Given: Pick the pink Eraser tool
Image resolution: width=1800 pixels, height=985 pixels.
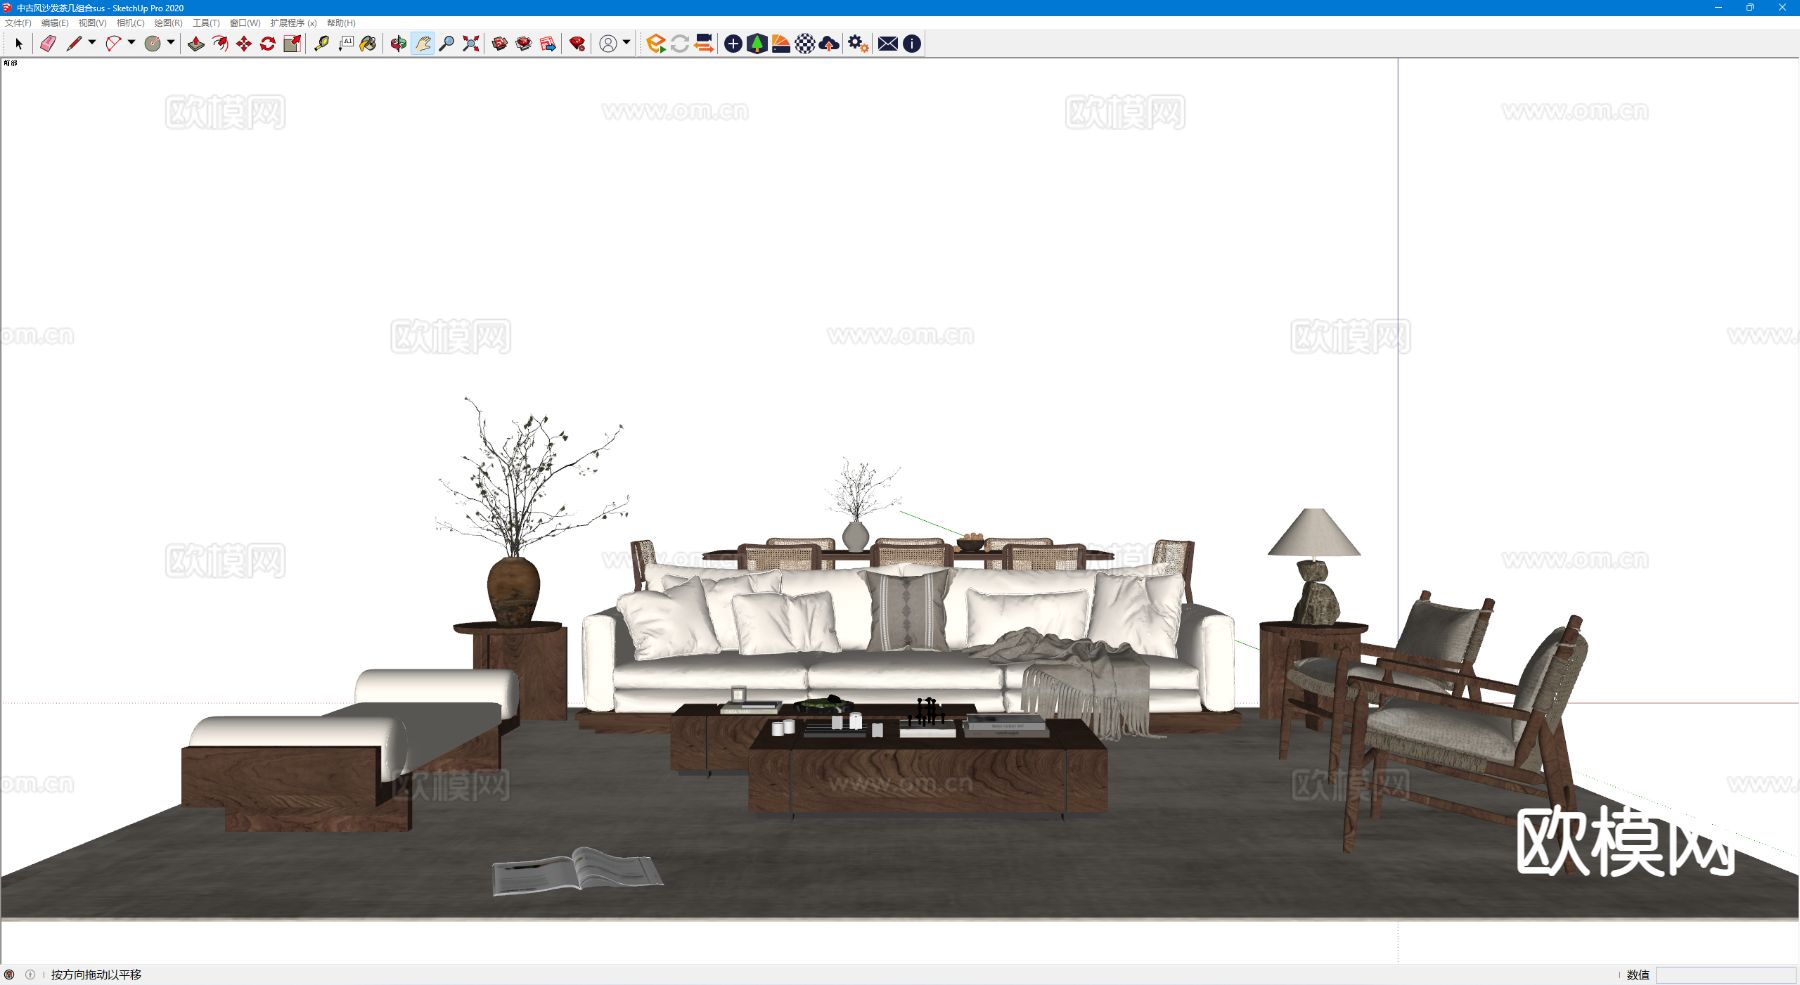Looking at the screenshot, I should [x=47, y=44].
